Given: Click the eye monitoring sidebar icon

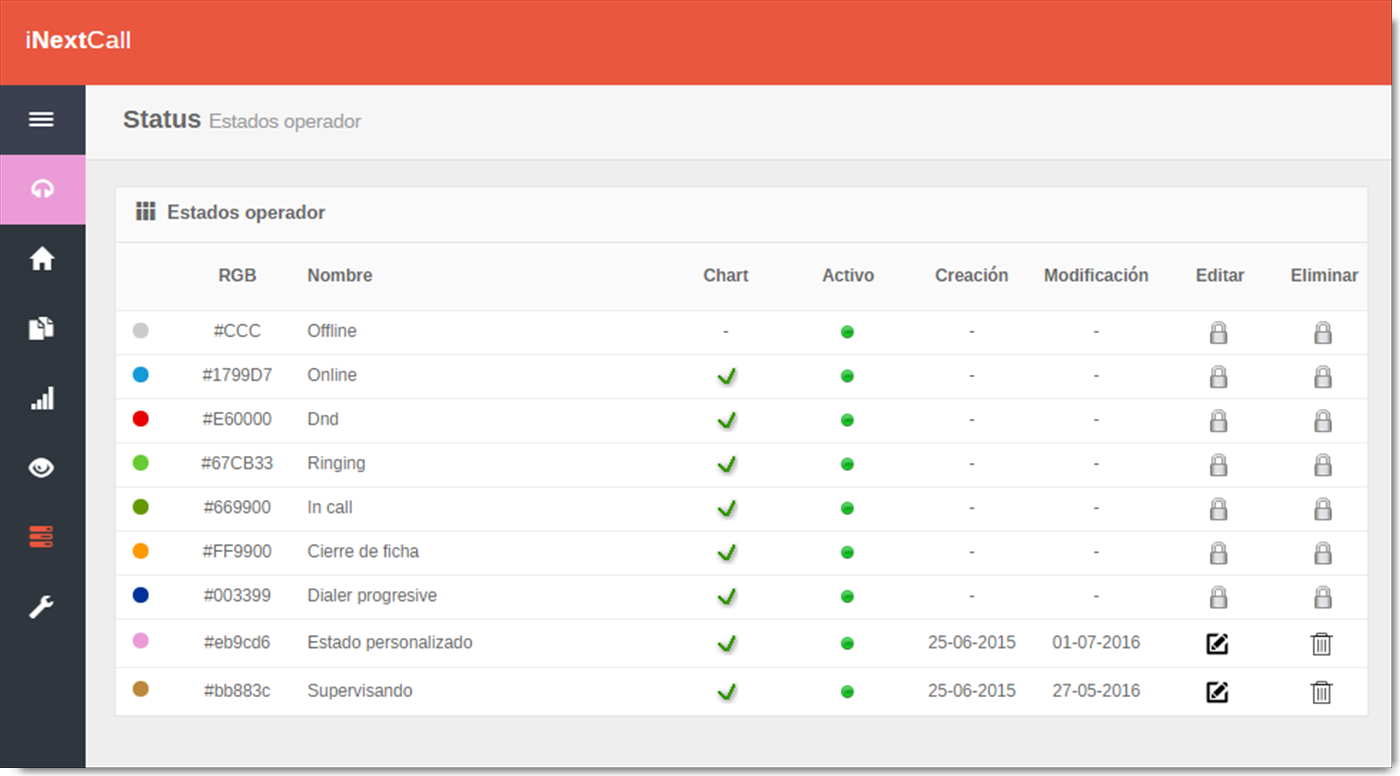Looking at the screenshot, I should pos(41,468).
